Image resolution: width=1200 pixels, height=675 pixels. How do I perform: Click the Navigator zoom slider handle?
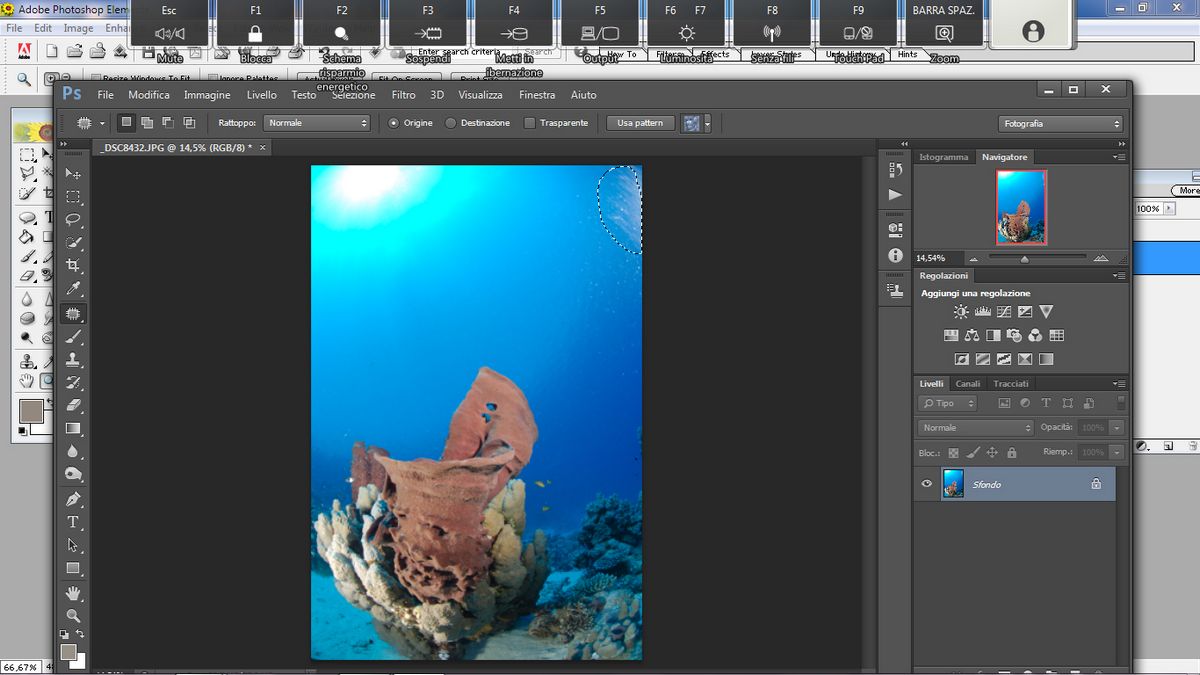tap(1024, 259)
